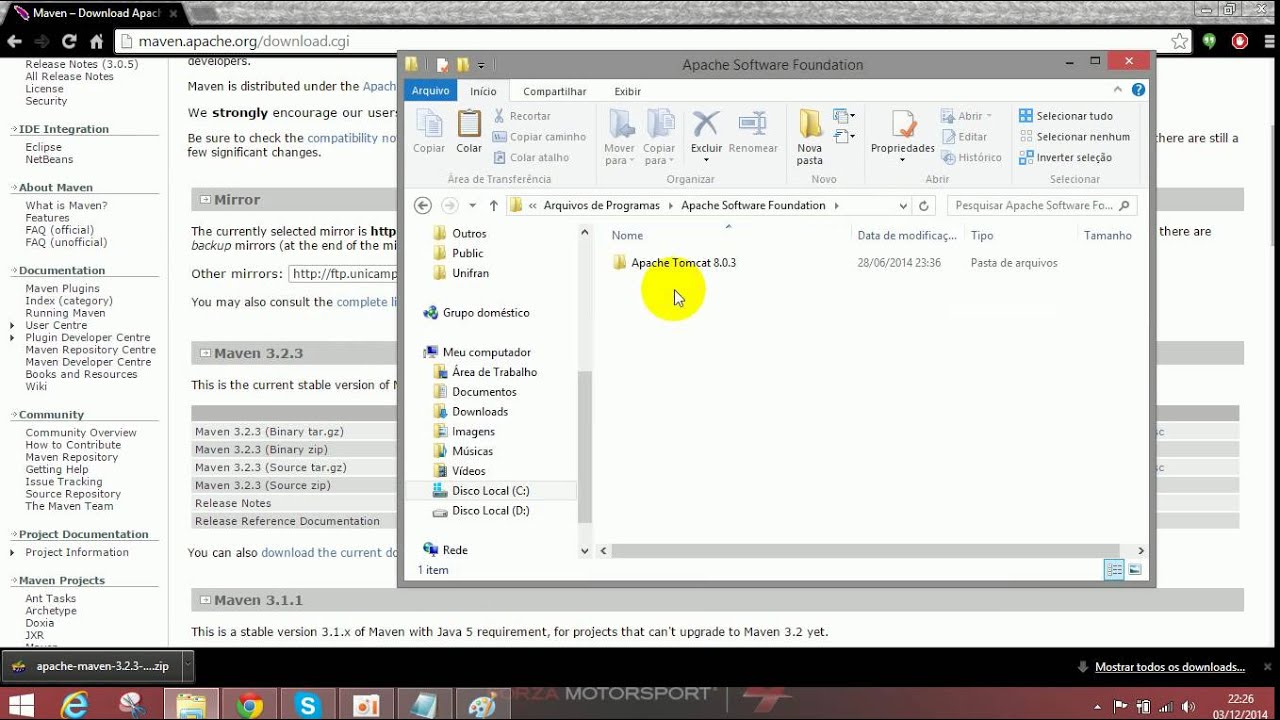1280x720 pixels.
Task: Click Copiar caminho in the ribbon
Action: 540,137
